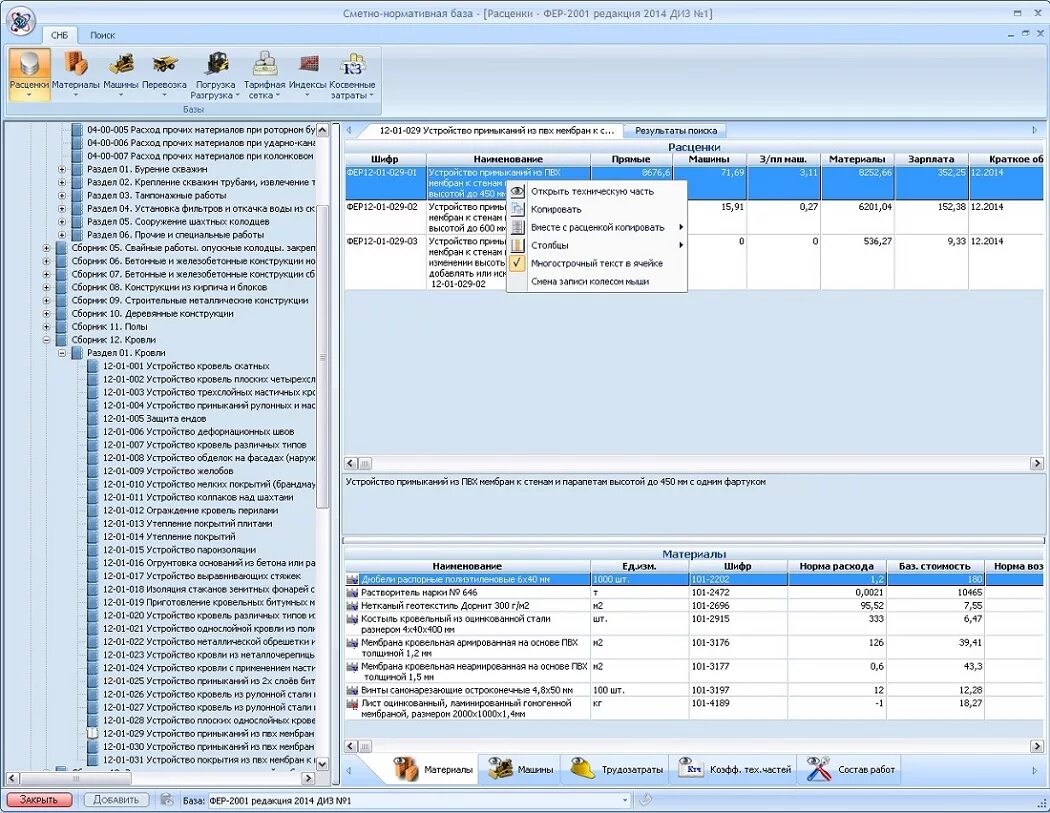
Task: Click material icon of Дюбели распорные row
Action: pos(352,579)
